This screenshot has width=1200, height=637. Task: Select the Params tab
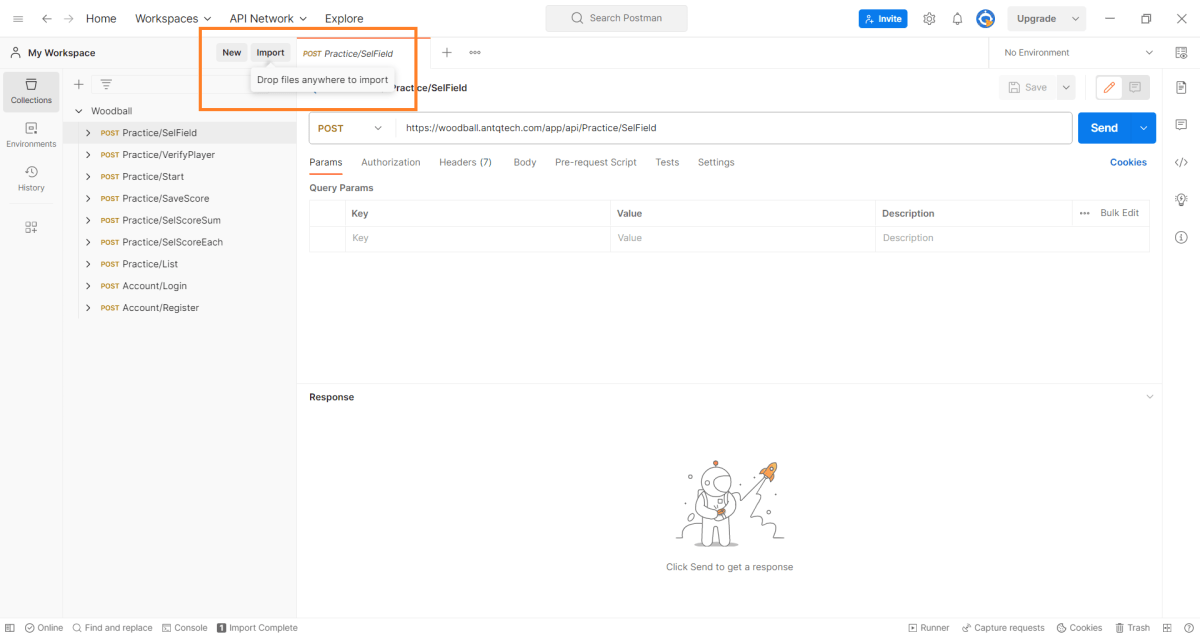(x=326, y=162)
